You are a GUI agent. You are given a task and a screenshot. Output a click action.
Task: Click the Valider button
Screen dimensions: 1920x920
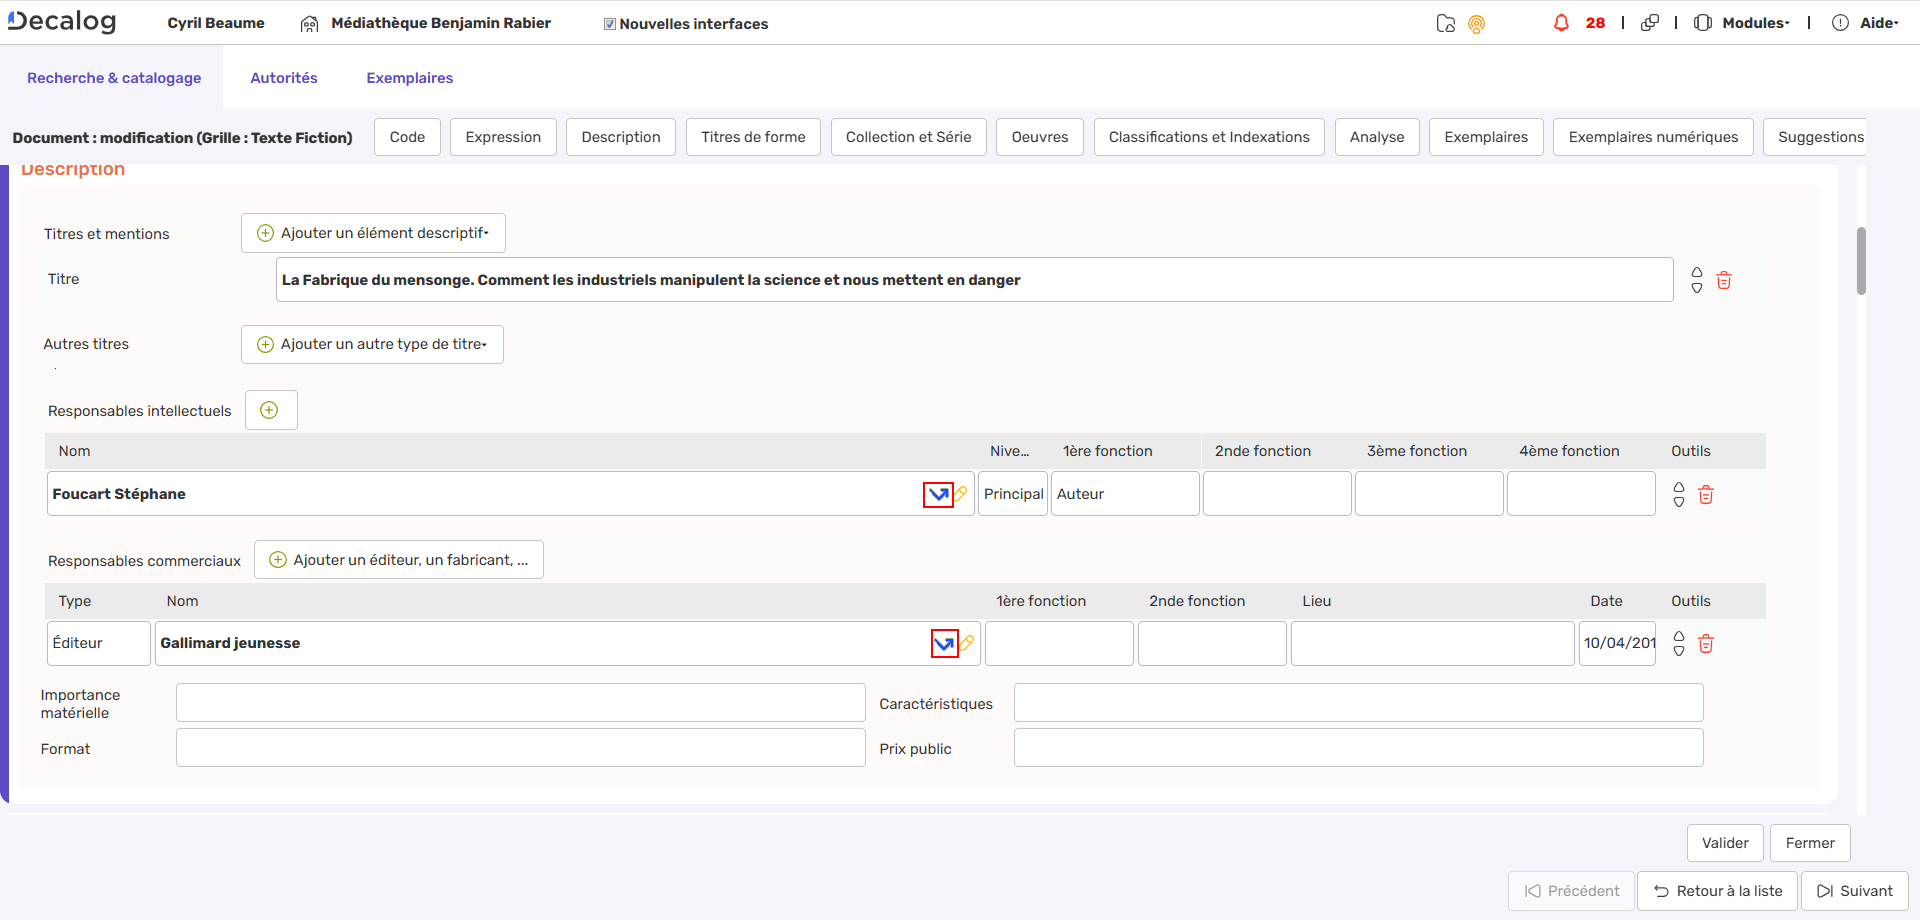(1724, 842)
